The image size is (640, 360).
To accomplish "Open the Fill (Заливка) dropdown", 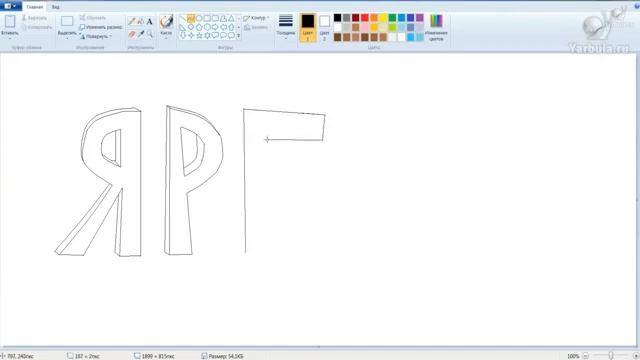I will coord(256,27).
